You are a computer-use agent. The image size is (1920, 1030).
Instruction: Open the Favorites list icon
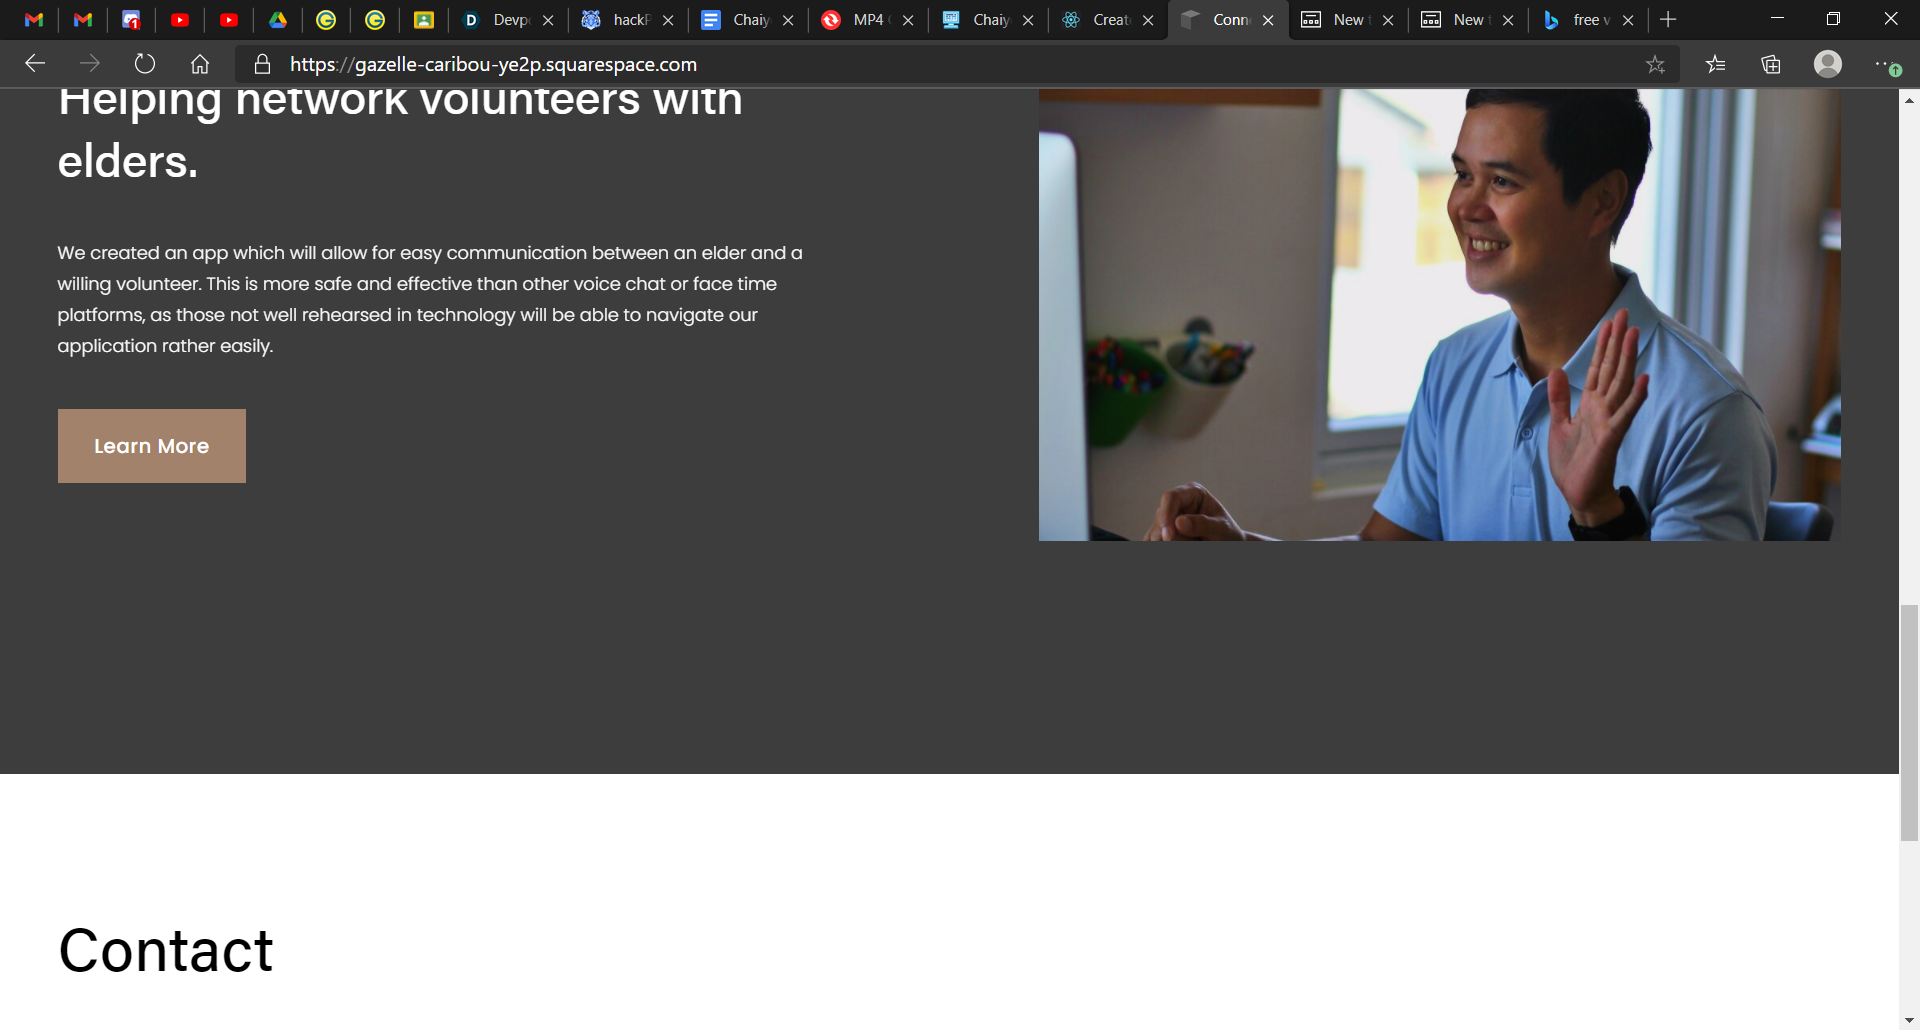(x=1715, y=64)
